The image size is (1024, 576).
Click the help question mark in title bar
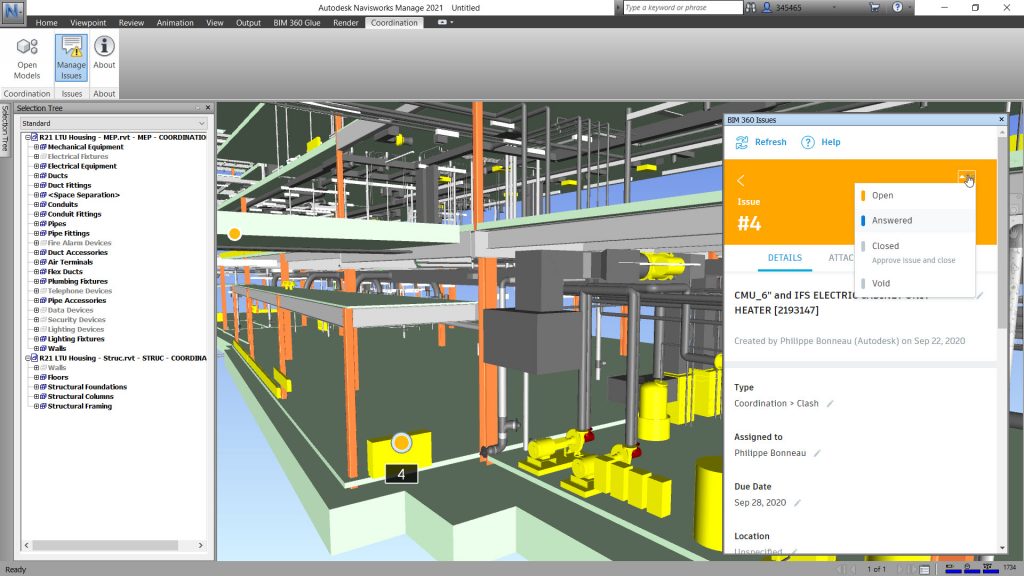[897, 7]
